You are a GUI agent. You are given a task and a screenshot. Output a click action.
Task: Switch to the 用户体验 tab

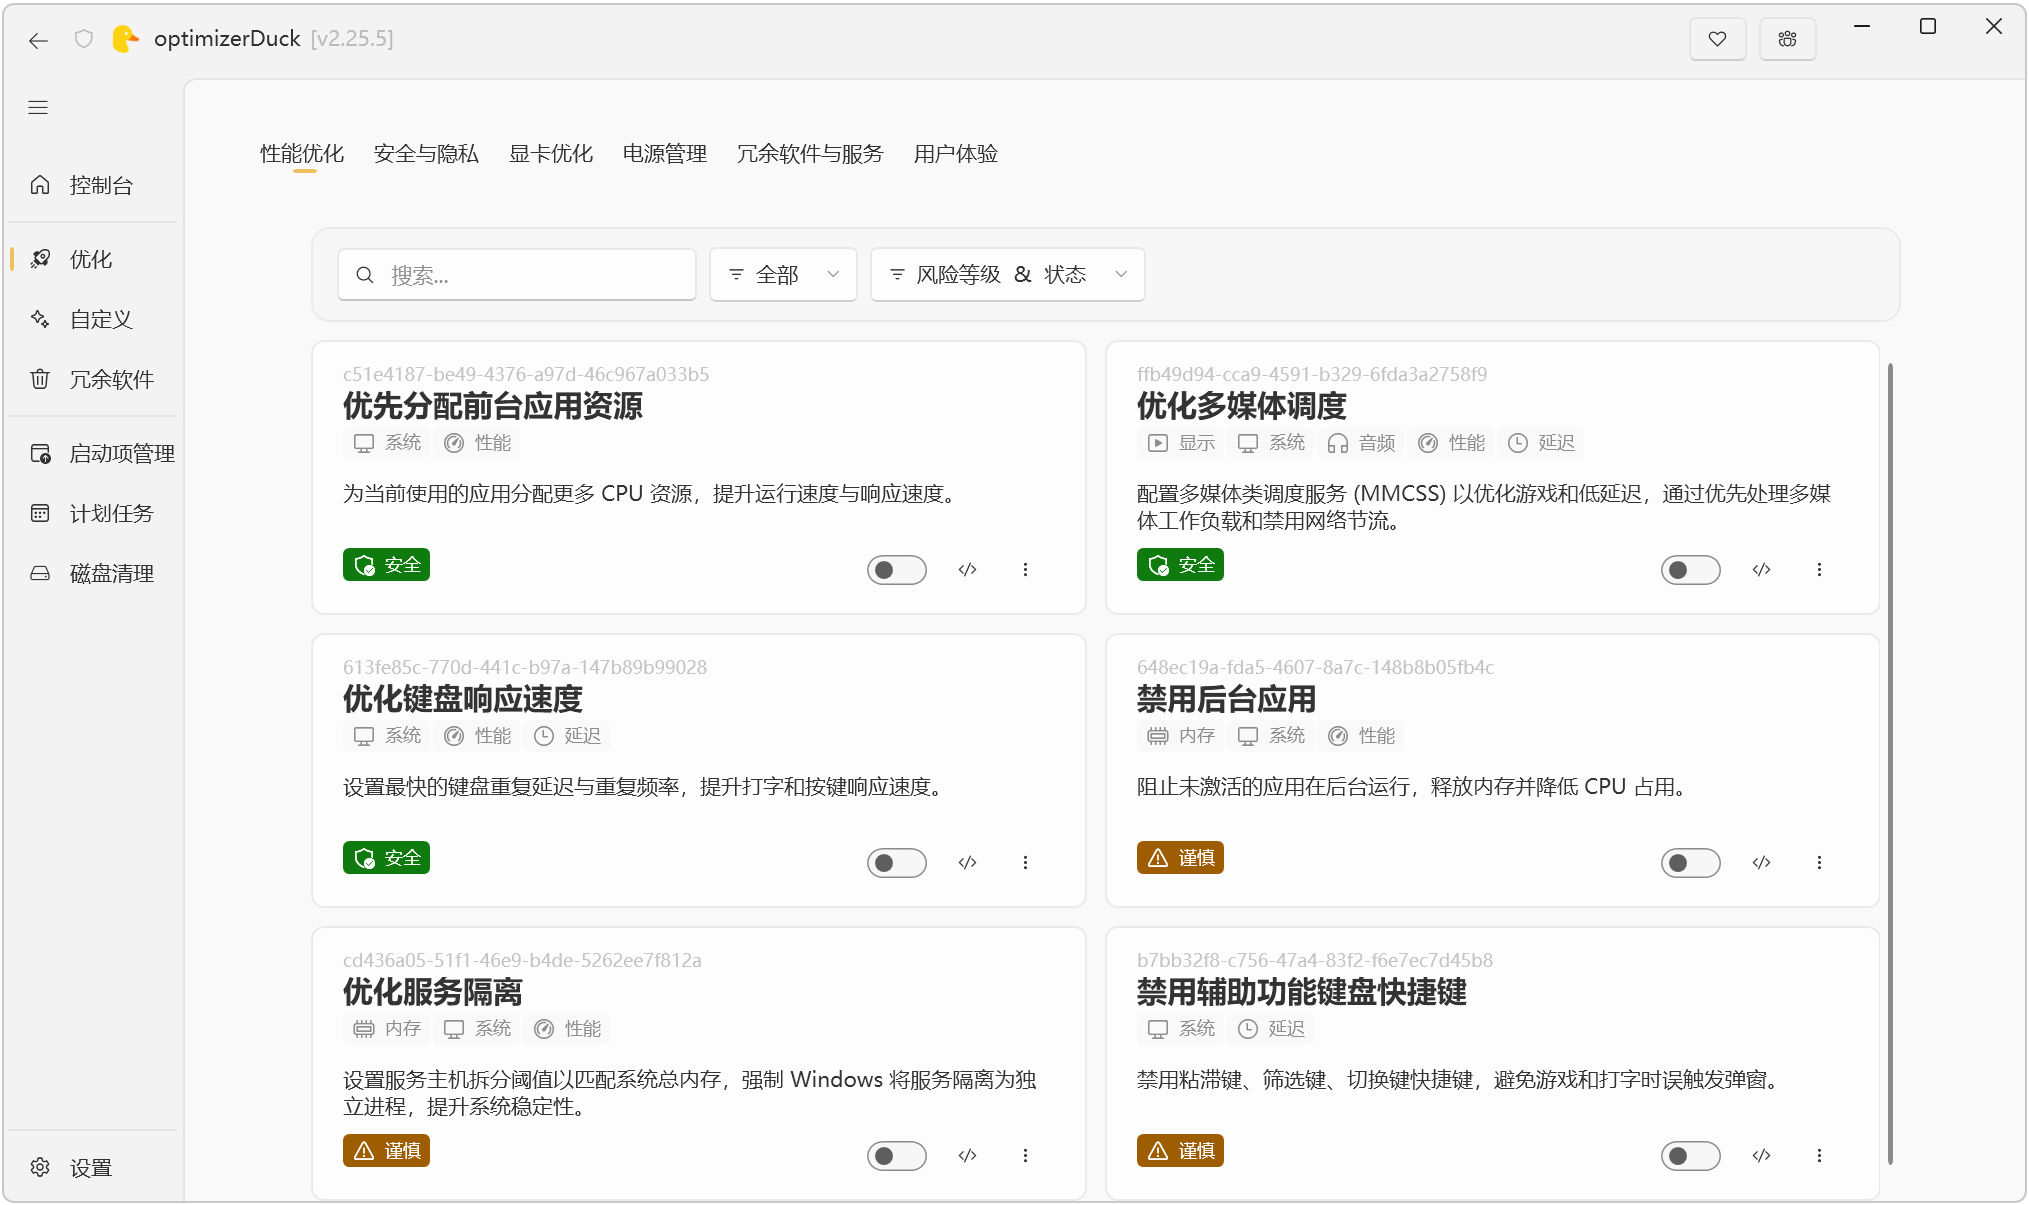pos(956,154)
